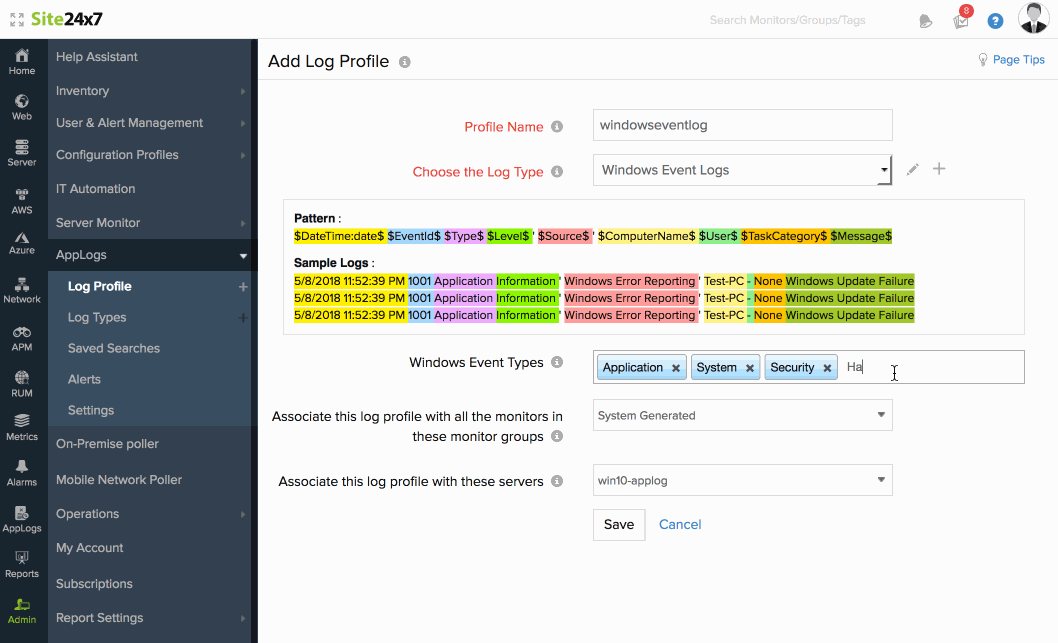Click the pencil edit log type icon
The width and height of the screenshot is (1058, 643).
[912, 170]
